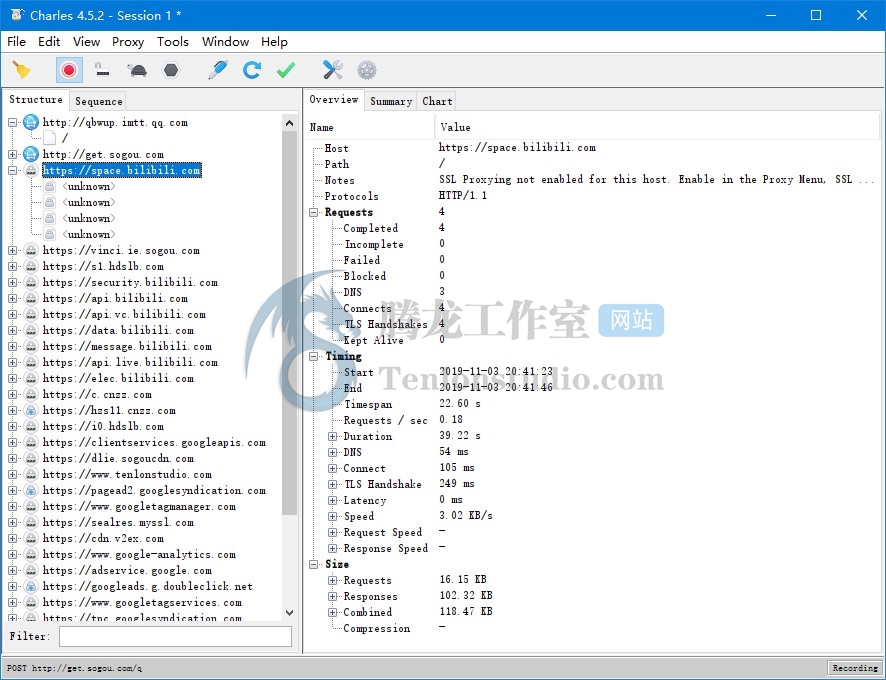Screen dimensions: 886x680
Task: Collapse the Requests section in Overview
Action: click(314, 213)
